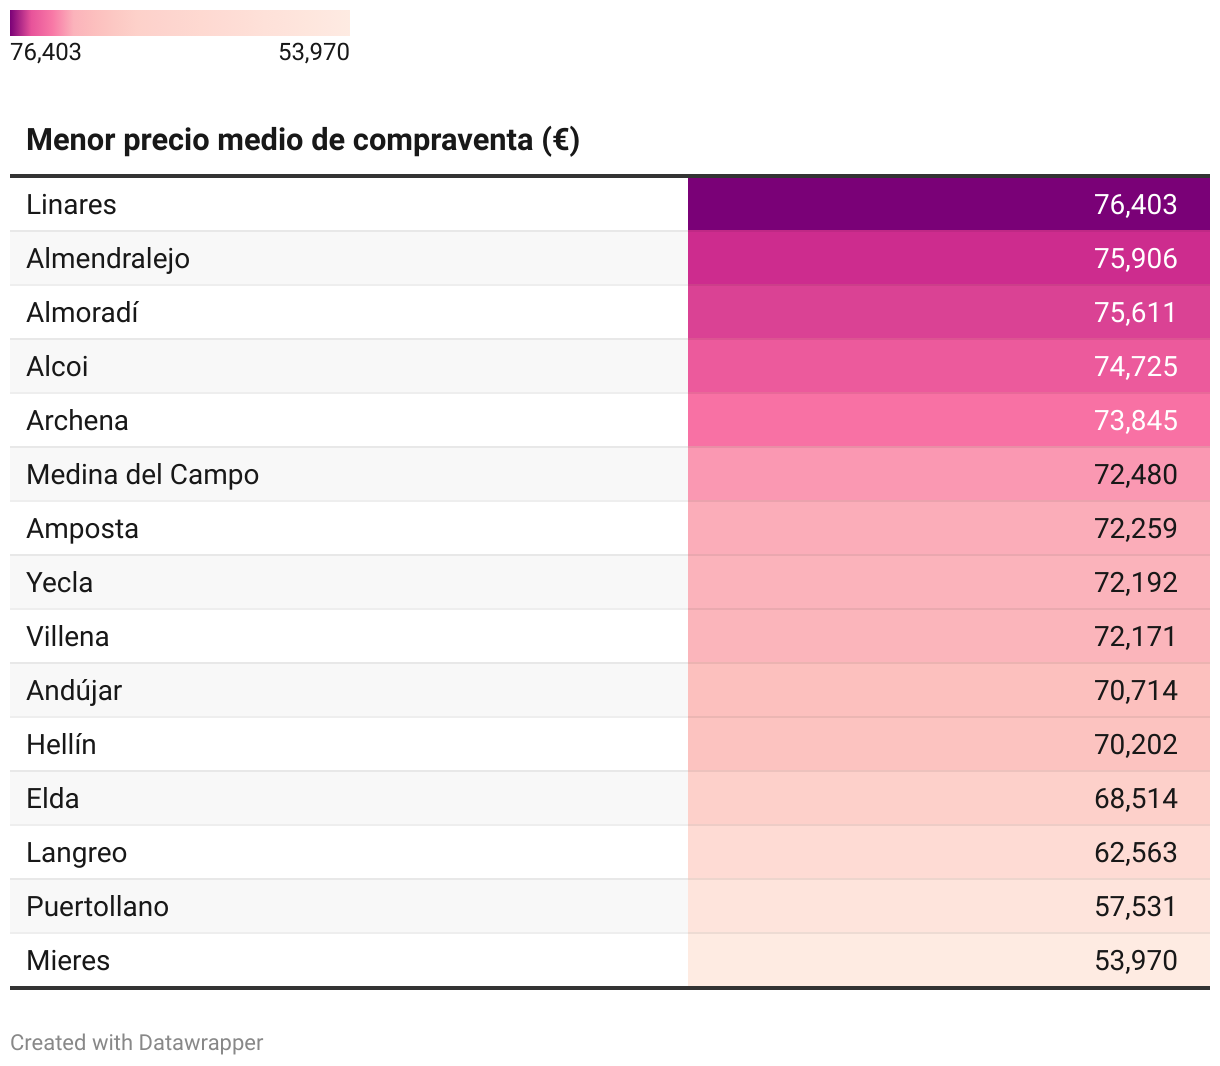Viewport: 1220px width, 1066px height.
Task: Click the Mieres row label
Action: tap(68, 961)
